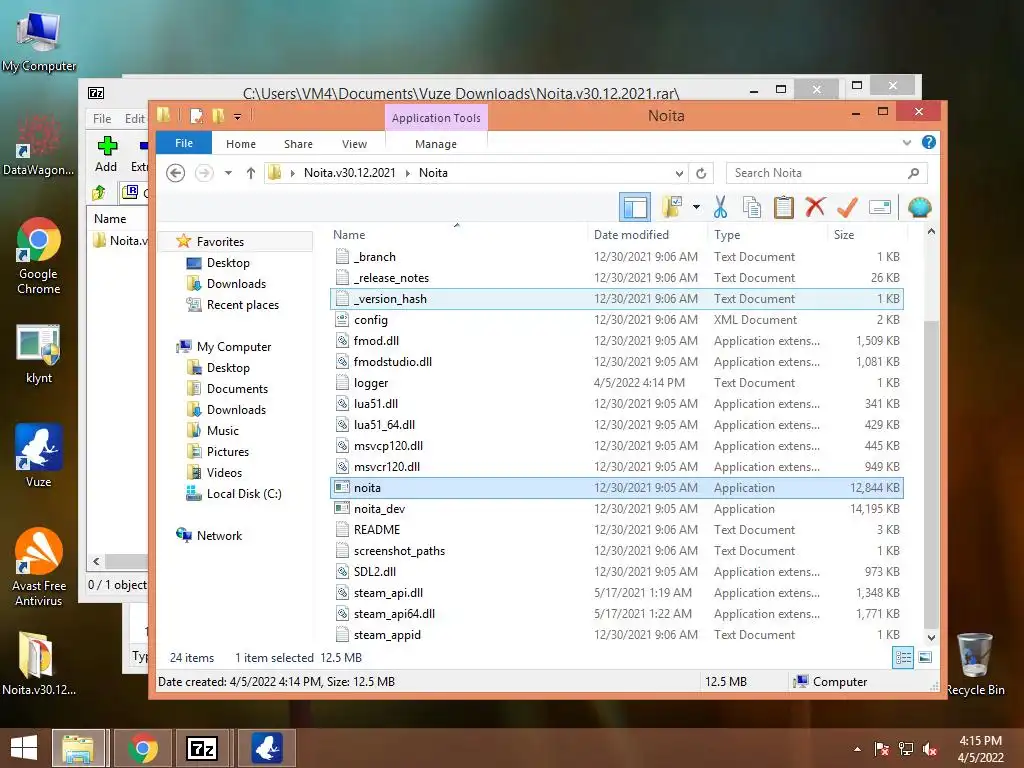Click scroll down arrow of file list

[x=931, y=637]
